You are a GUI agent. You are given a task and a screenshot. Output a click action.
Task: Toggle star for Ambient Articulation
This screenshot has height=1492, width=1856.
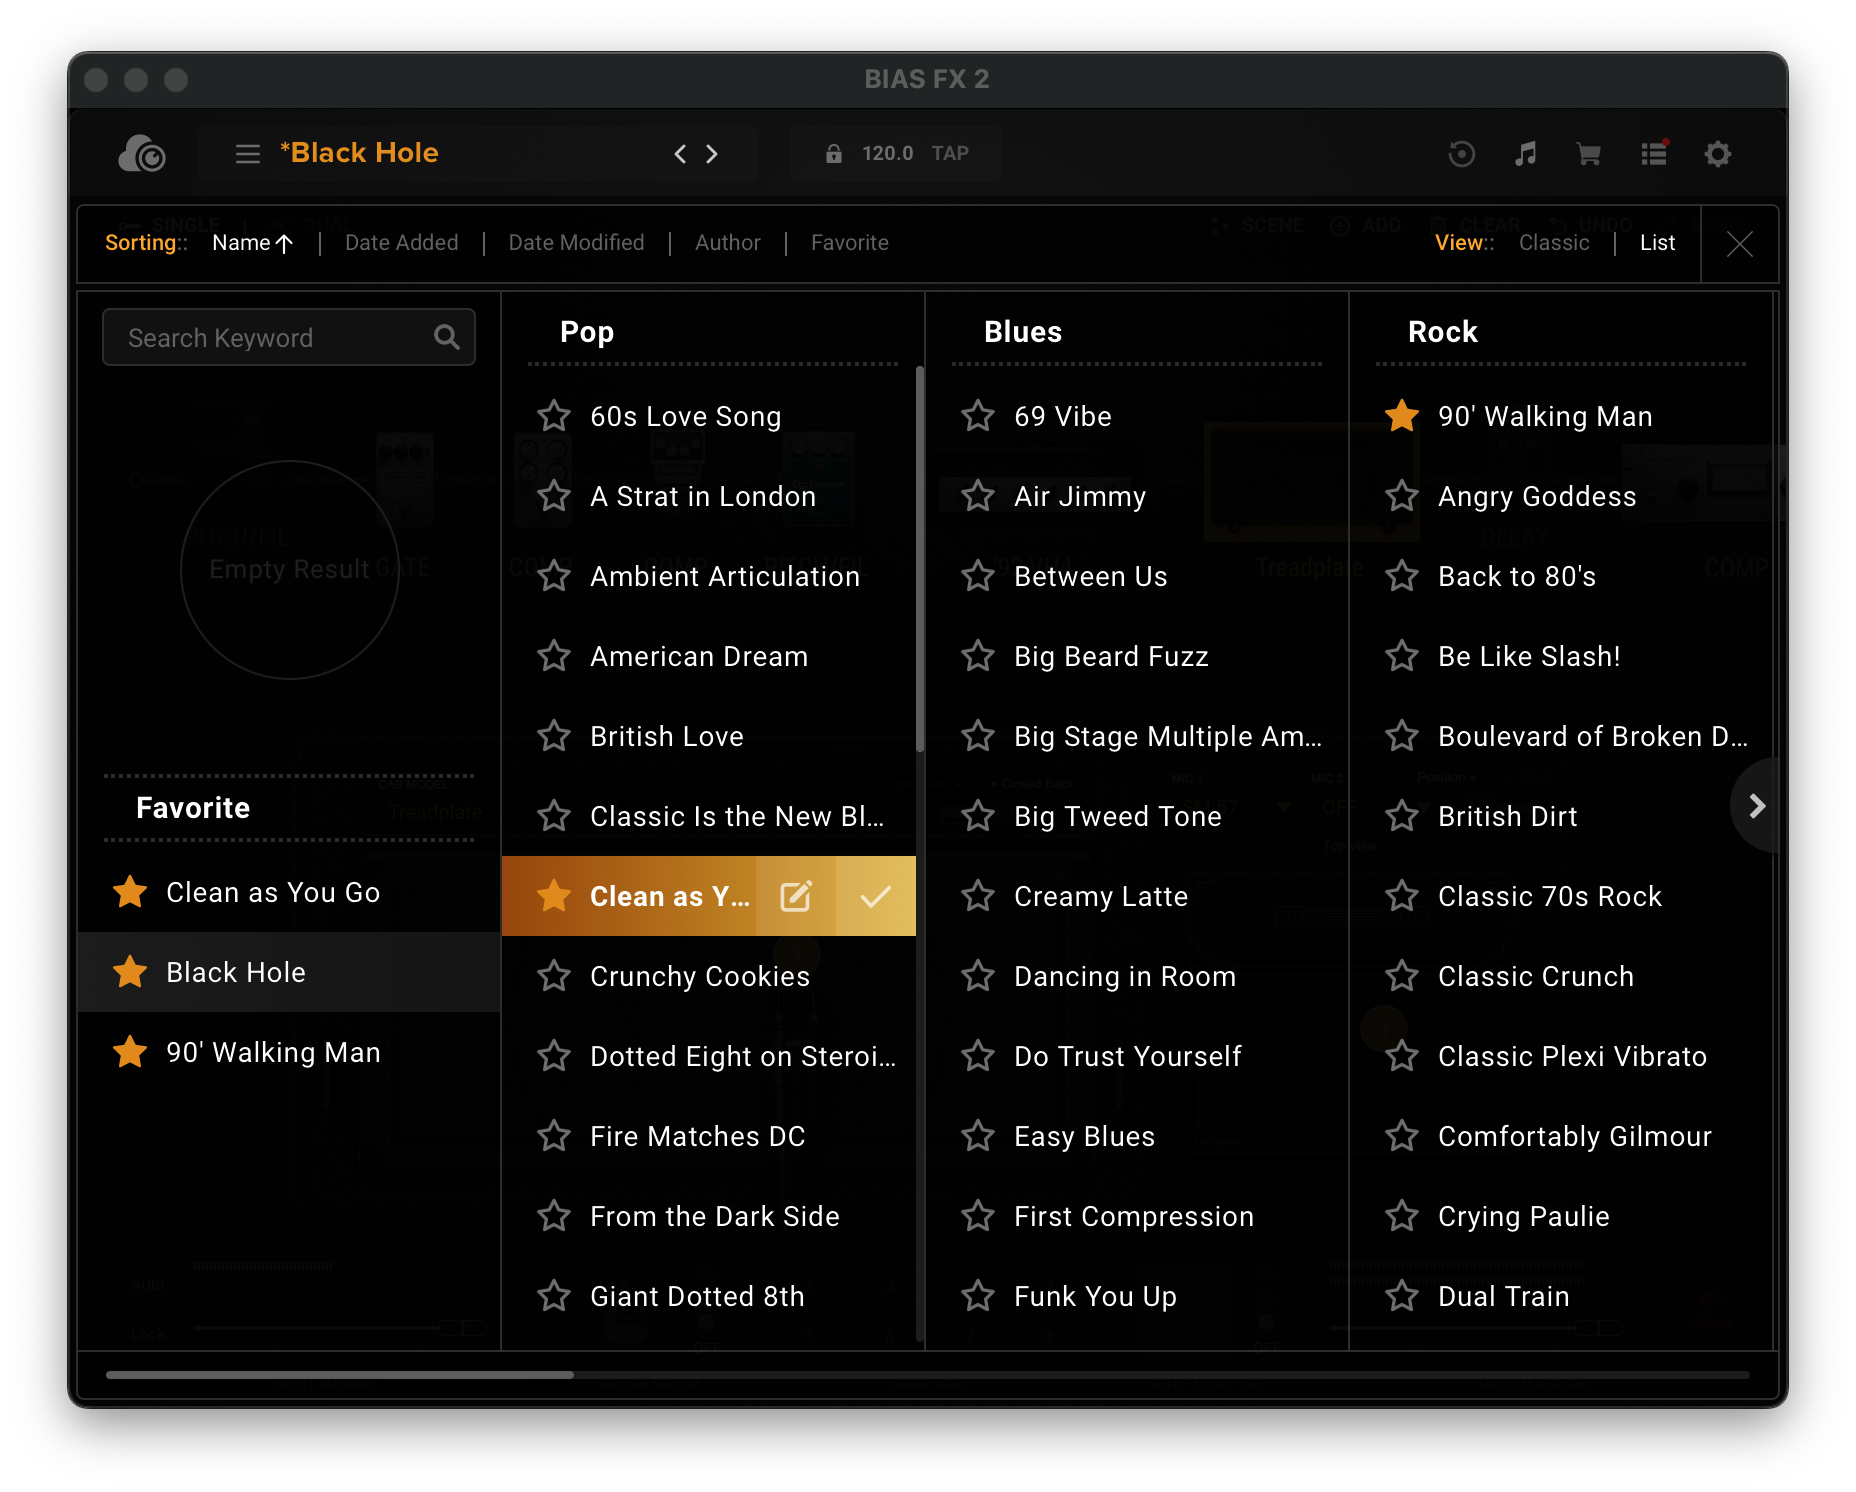tap(554, 576)
